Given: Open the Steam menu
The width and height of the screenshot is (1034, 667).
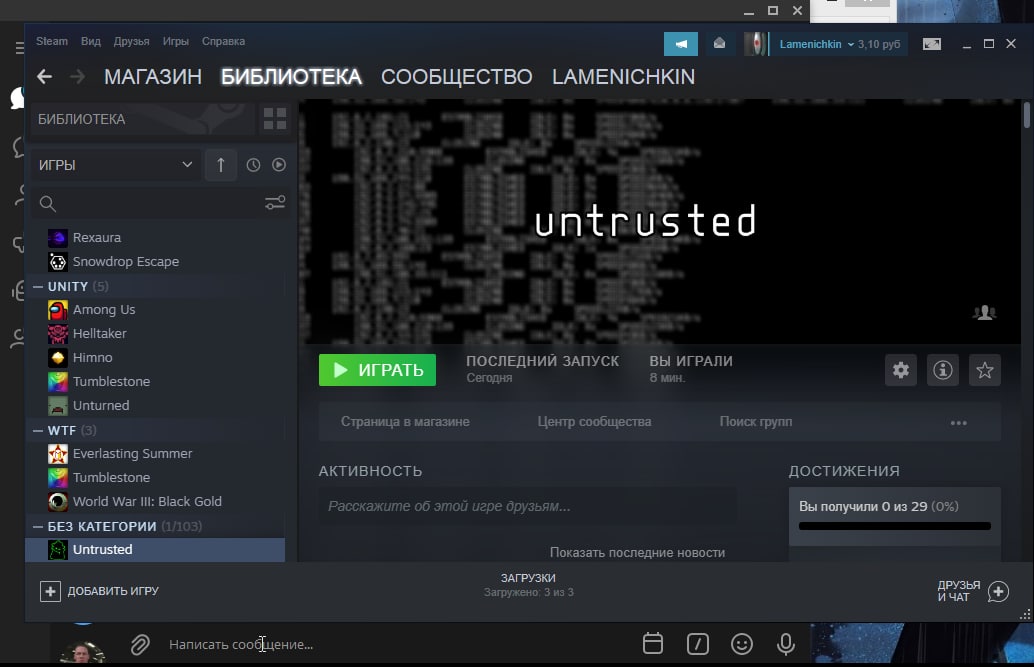Looking at the screenshot, I should 52,41.
